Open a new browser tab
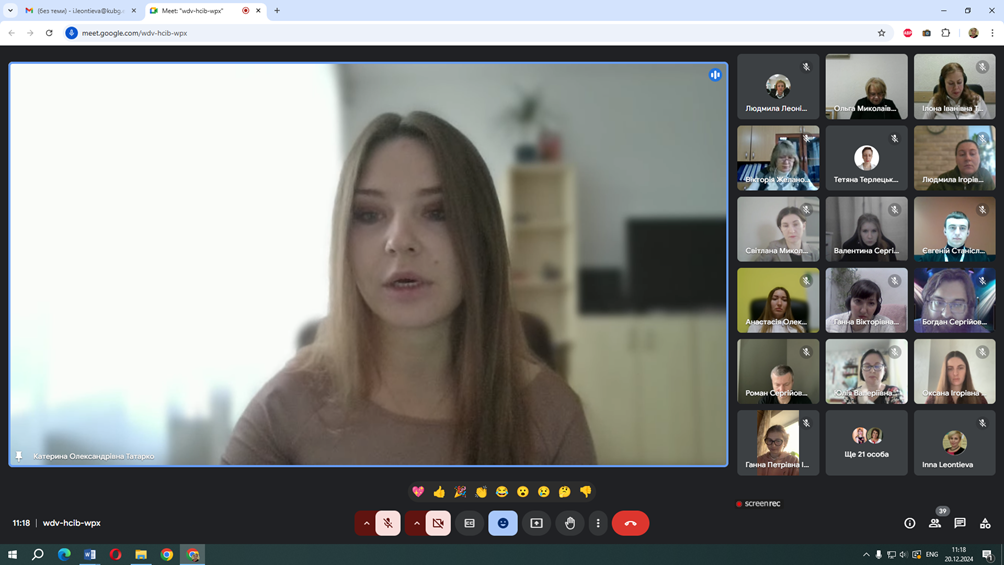This screenshot has width=1004, height=565. point(277,11)
